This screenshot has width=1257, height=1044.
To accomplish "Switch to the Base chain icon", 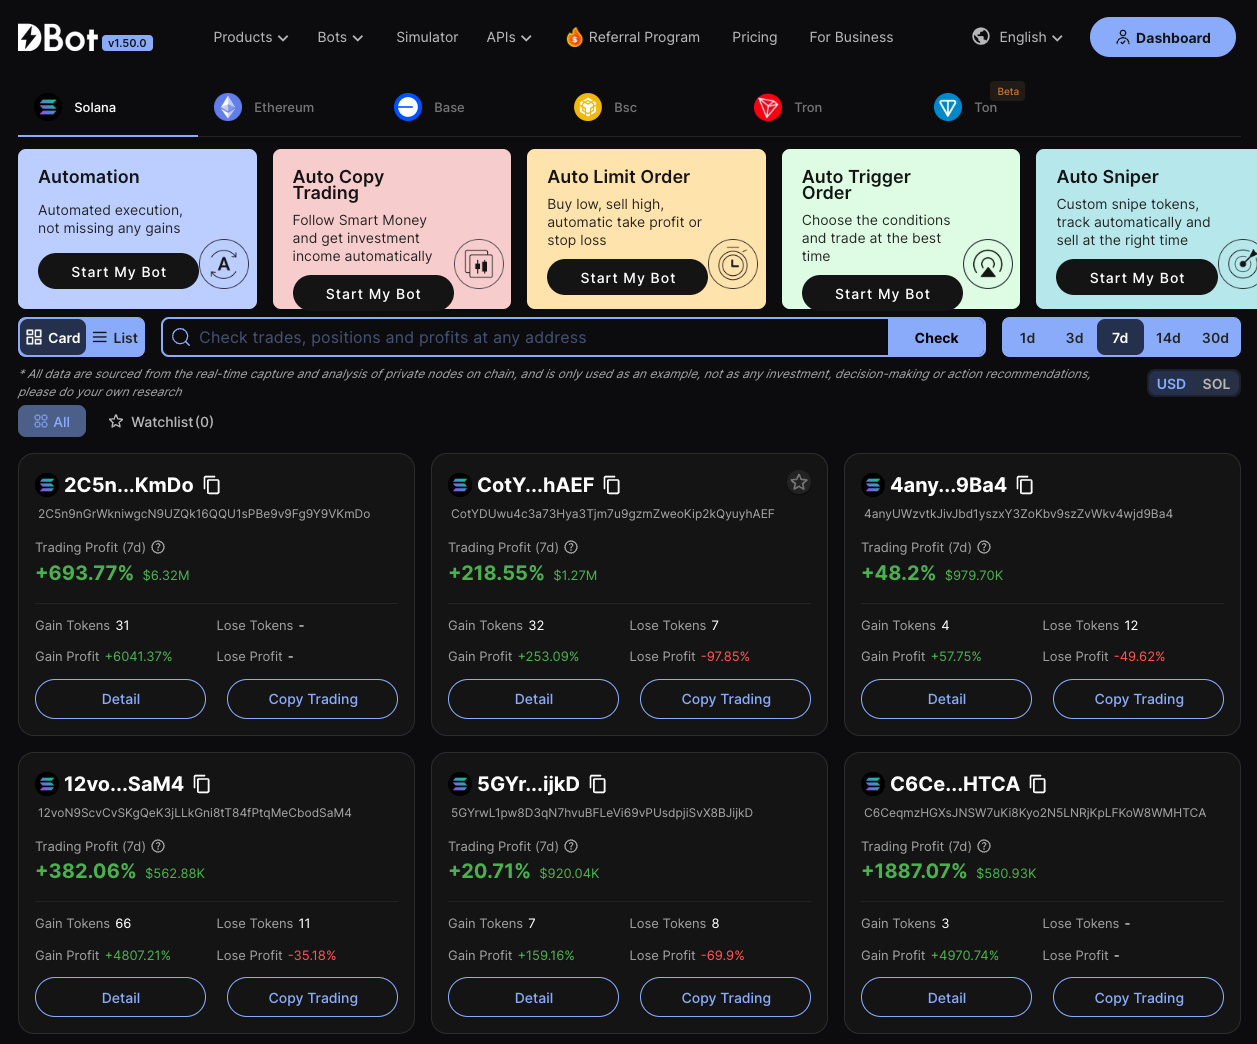I will [x=407, y=106].
